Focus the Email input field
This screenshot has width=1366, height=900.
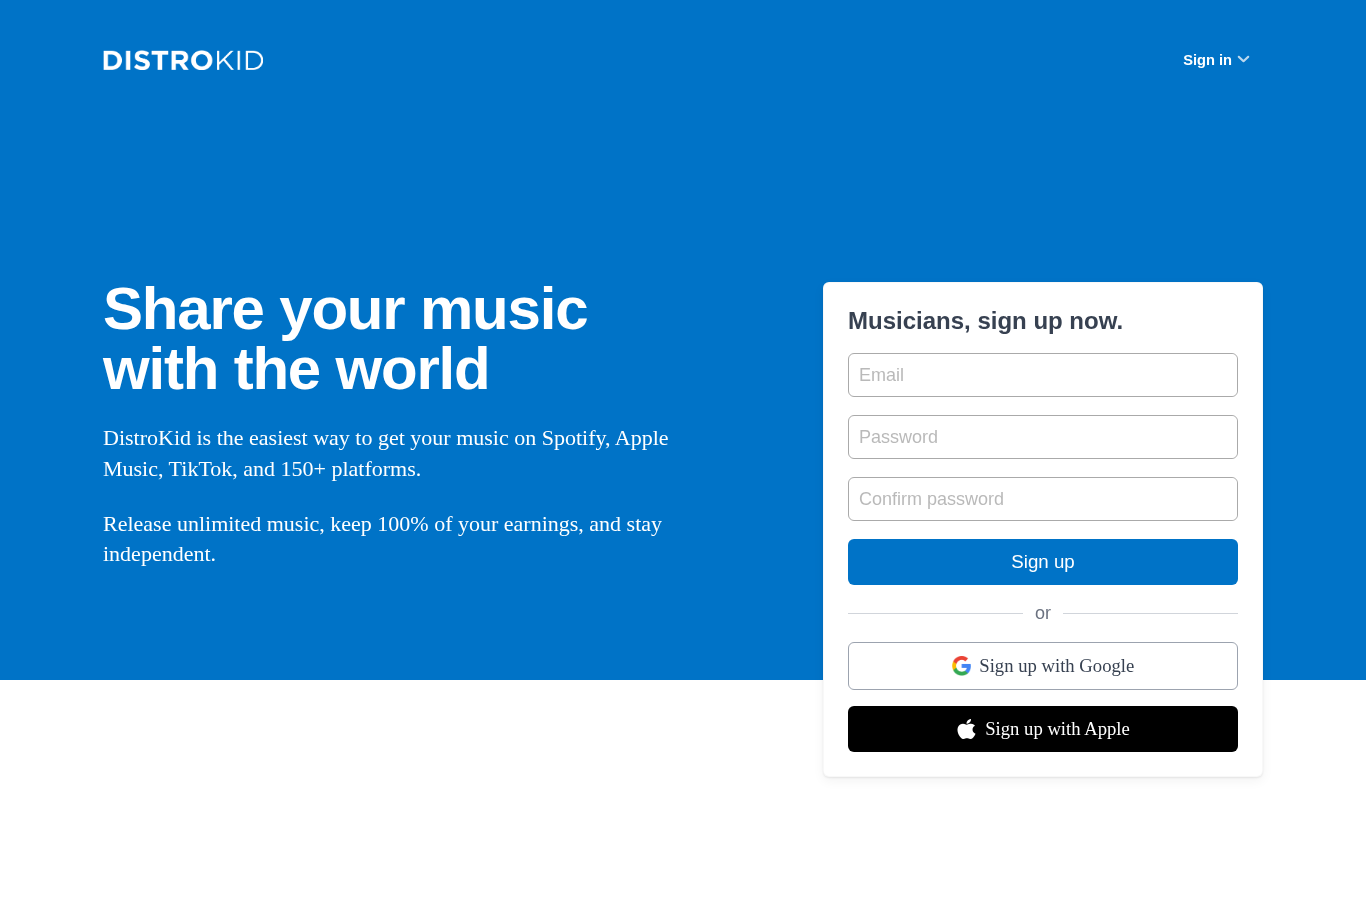click(x=1043, y=375)
